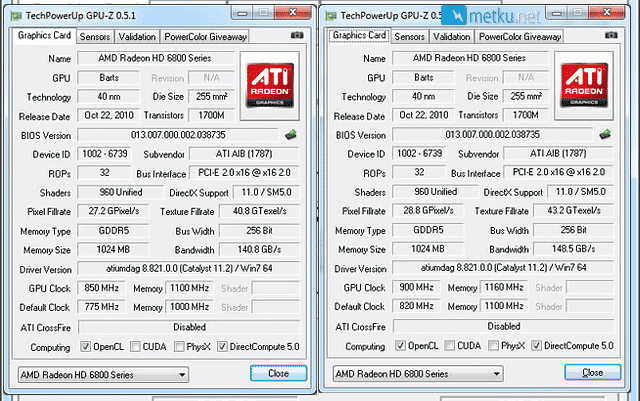Click Bus Width 256 Bit in left window

(259, 231)
